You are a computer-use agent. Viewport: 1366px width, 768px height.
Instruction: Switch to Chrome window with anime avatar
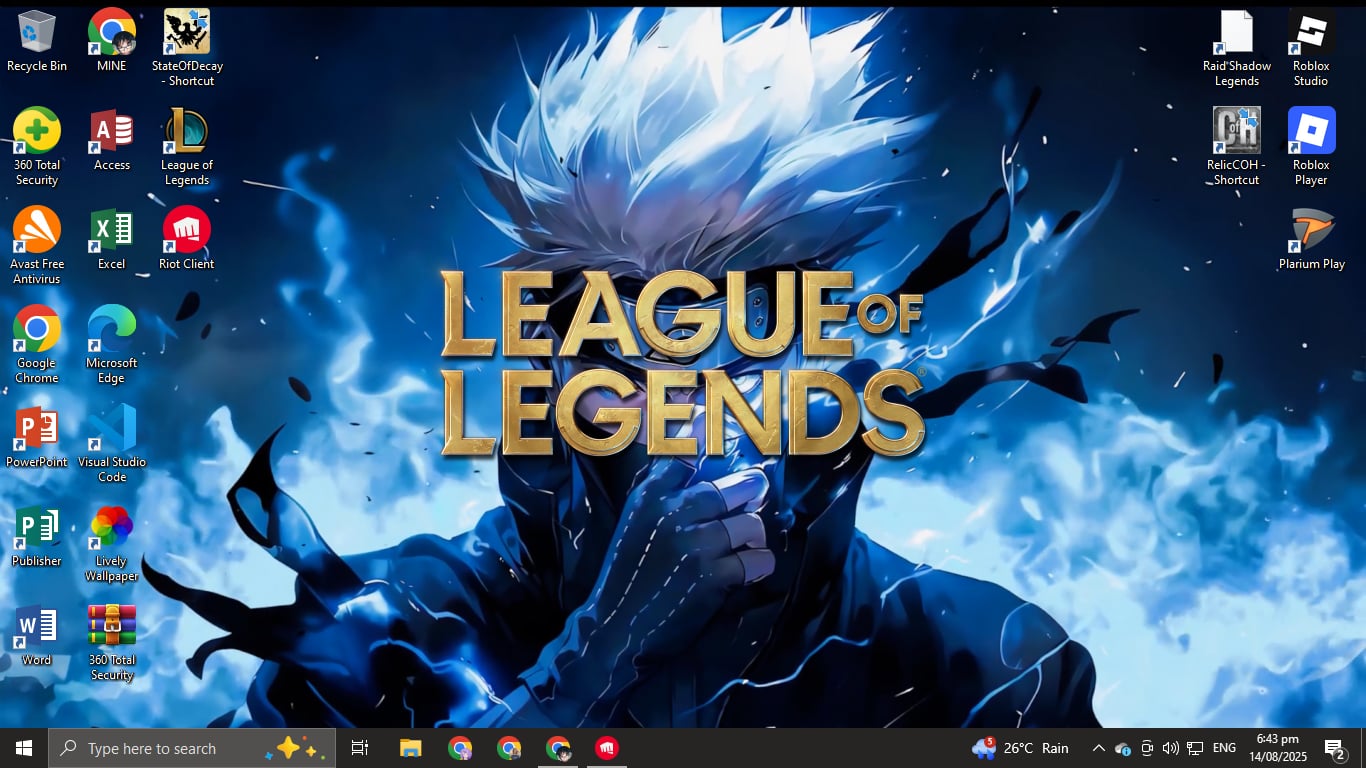point(558,748)
